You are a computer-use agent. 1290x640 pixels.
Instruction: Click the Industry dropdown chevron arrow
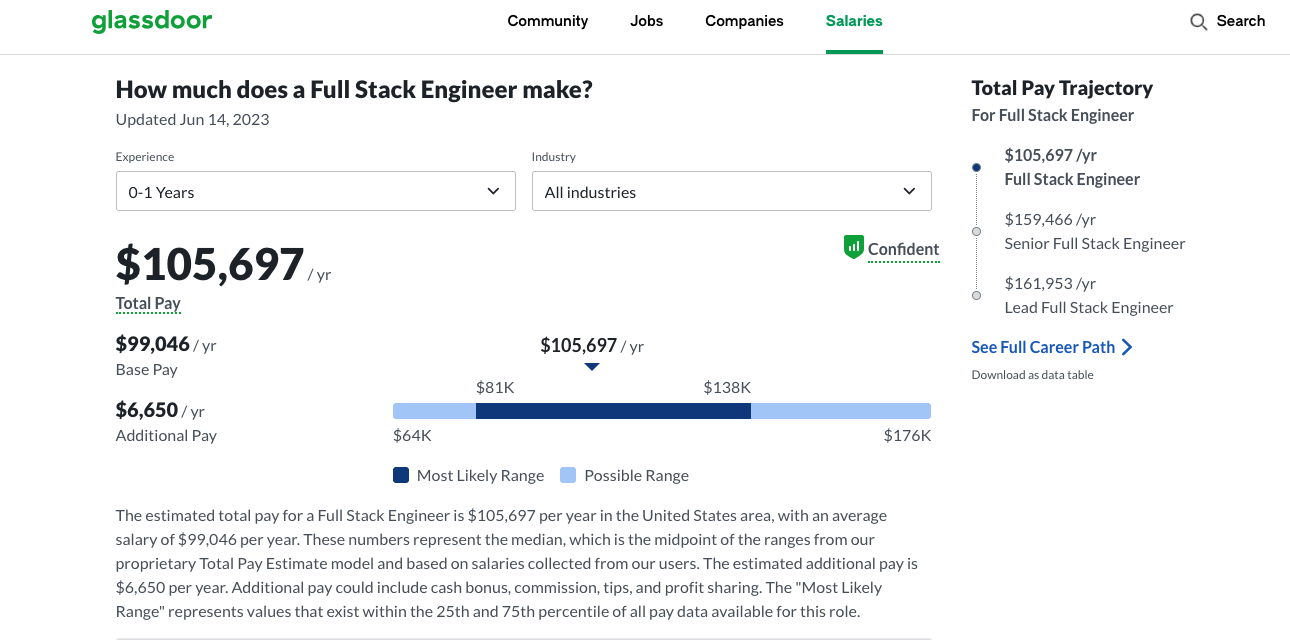click(x=909, y=191)
